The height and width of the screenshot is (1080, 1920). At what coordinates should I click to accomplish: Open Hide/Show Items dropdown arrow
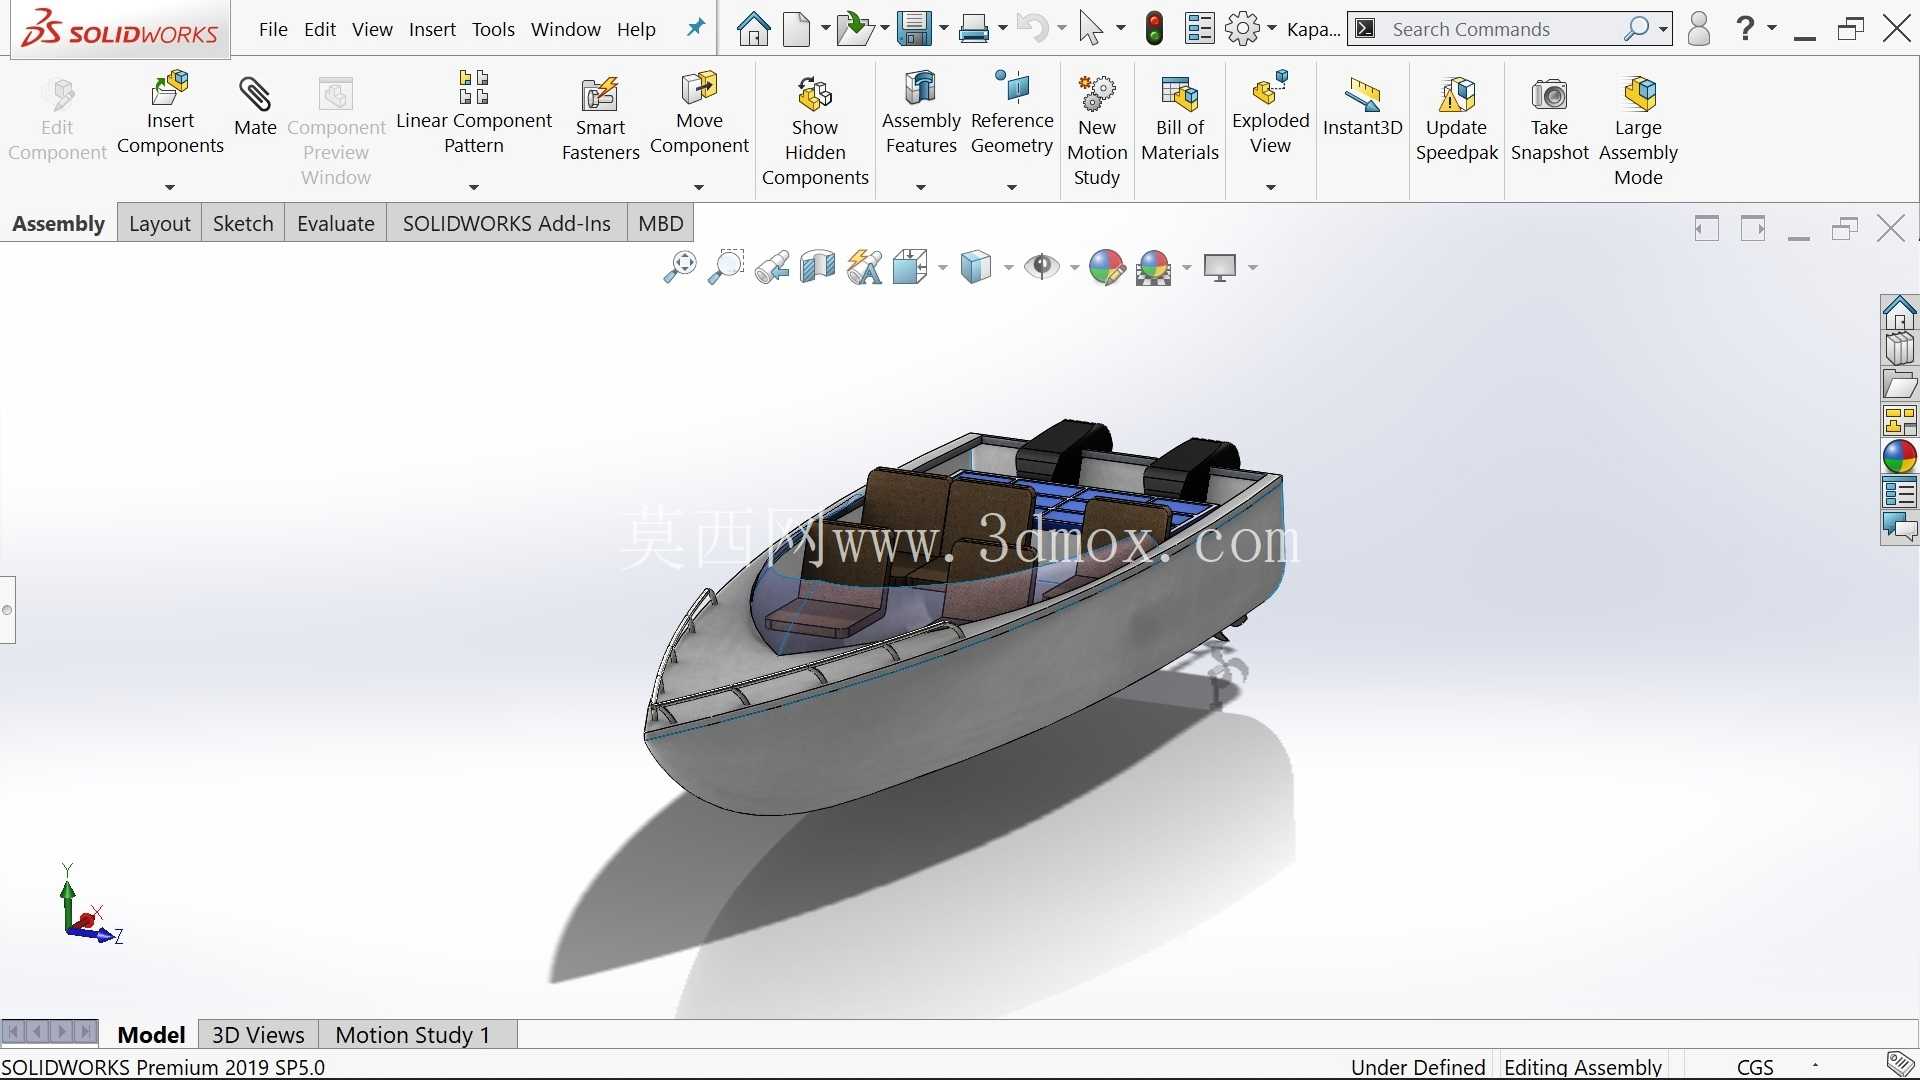point(1075,267)
